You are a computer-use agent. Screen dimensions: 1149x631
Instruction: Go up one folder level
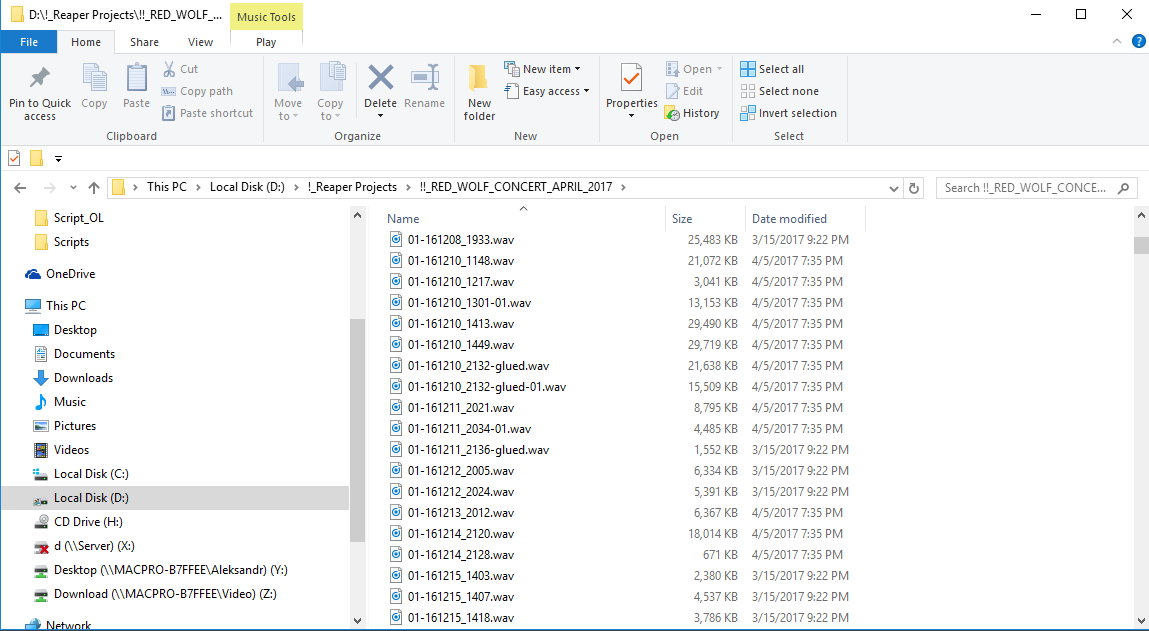tap(94, 188)
